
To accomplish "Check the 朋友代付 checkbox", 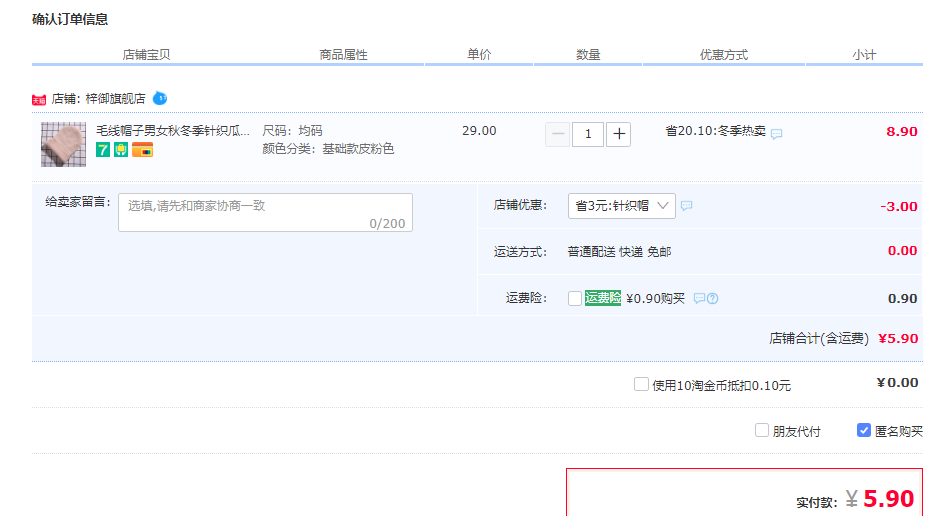I will (x=762, y=430).
